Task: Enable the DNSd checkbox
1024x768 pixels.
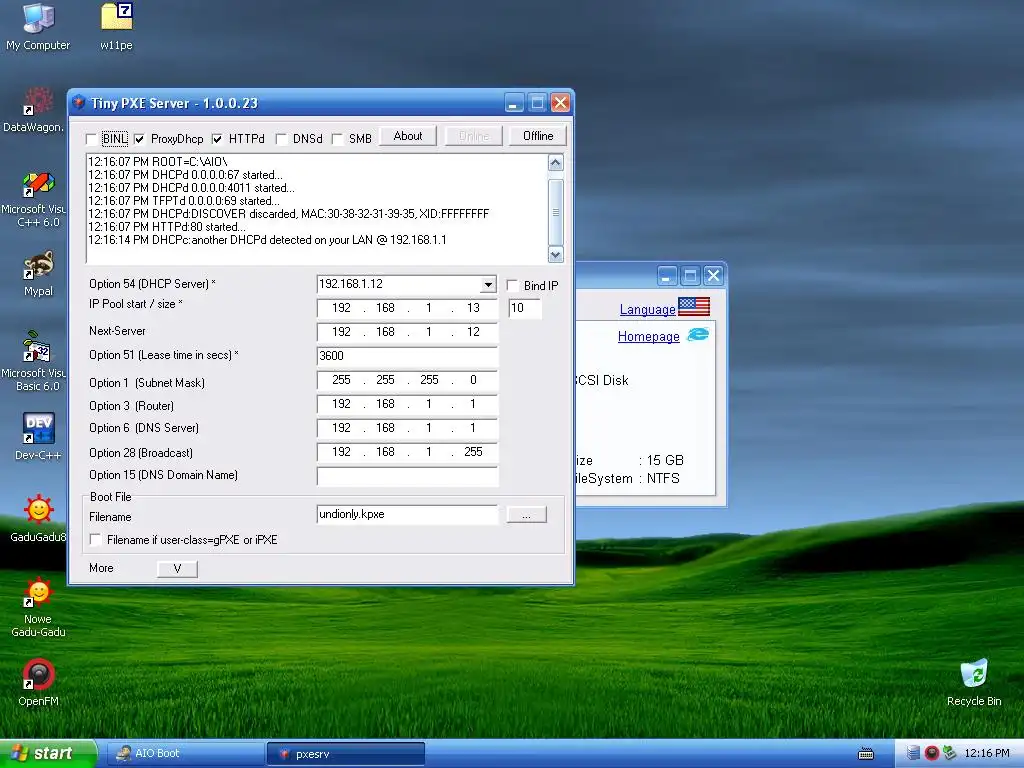Action: pos(281,139)
